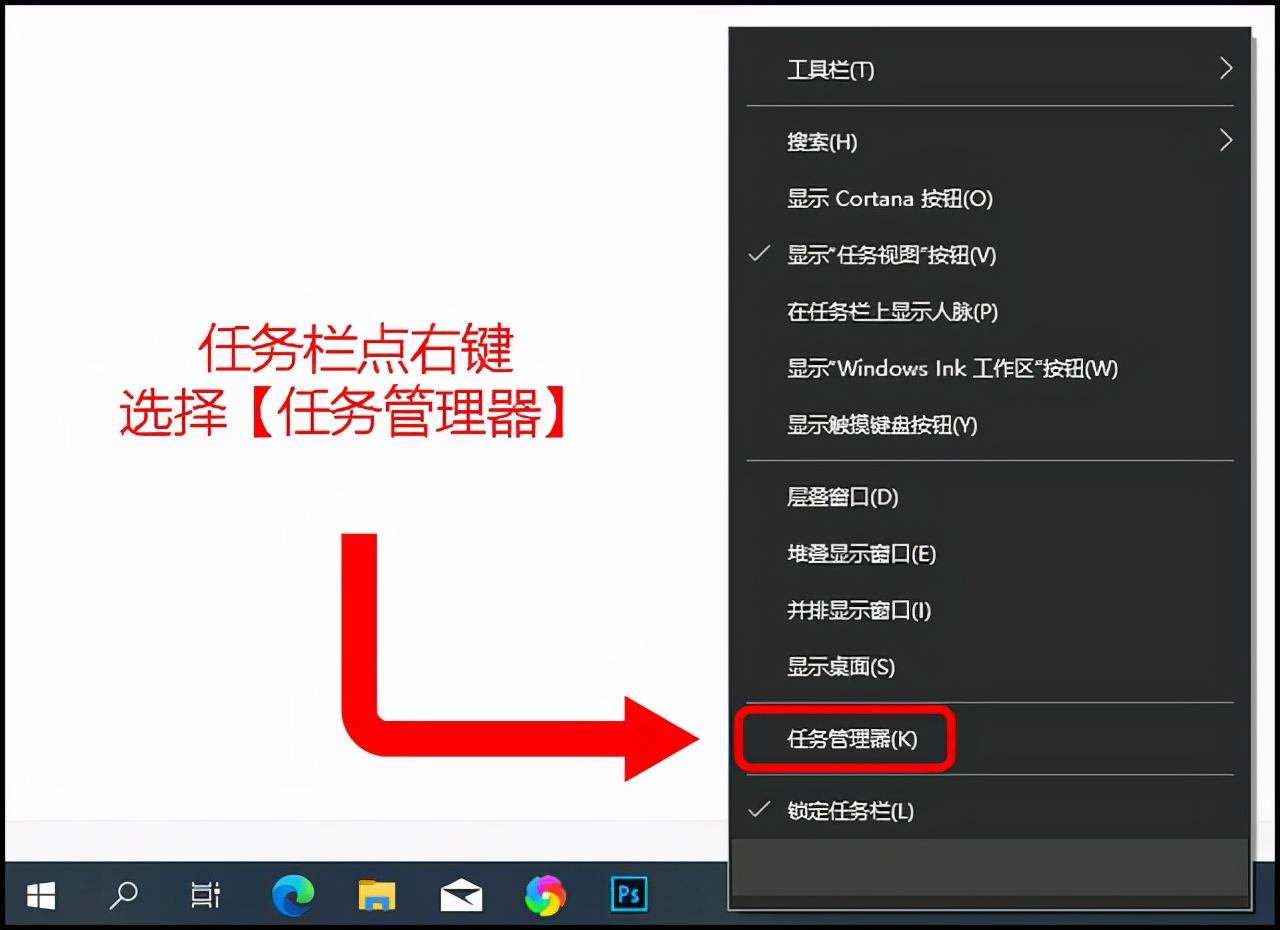Open File Explorer from the taskbar
Screen dimensions: 1280x930
(377, 896)
